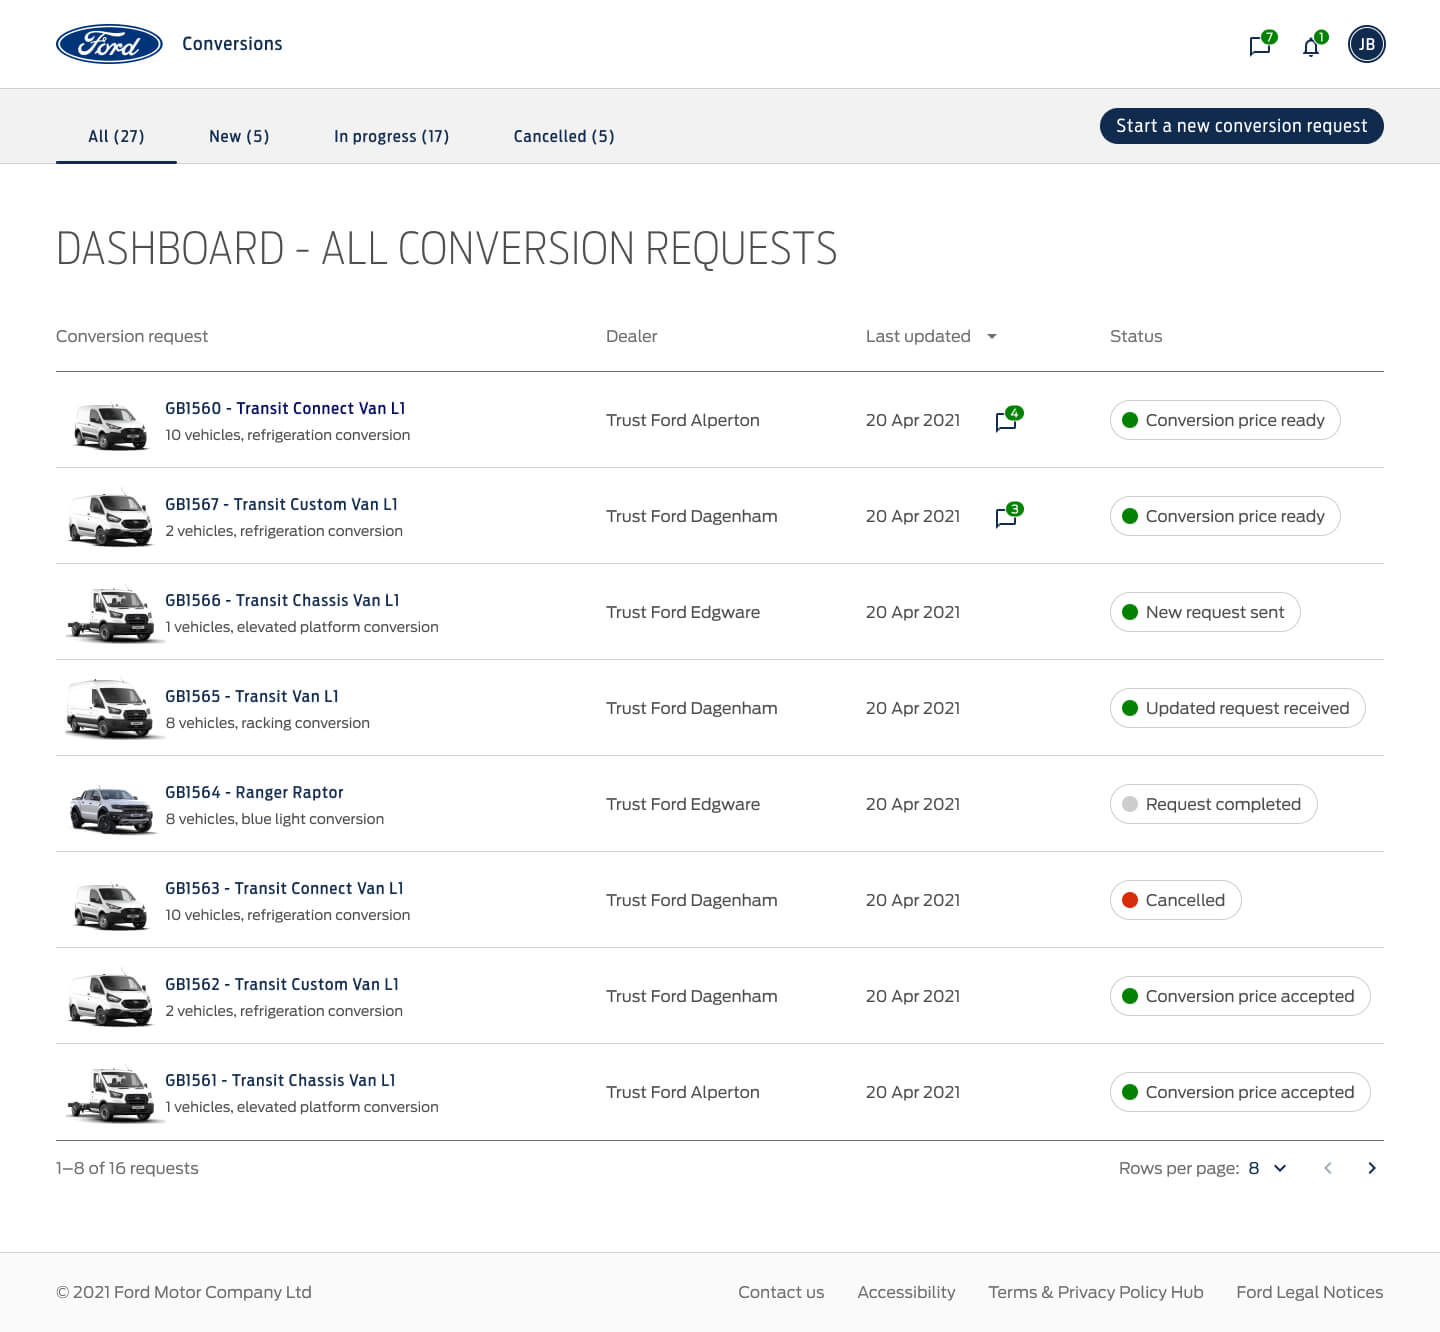Switch to New (5) tab
Viewport: 1440px width, 1332px height.
coord(239,136)
